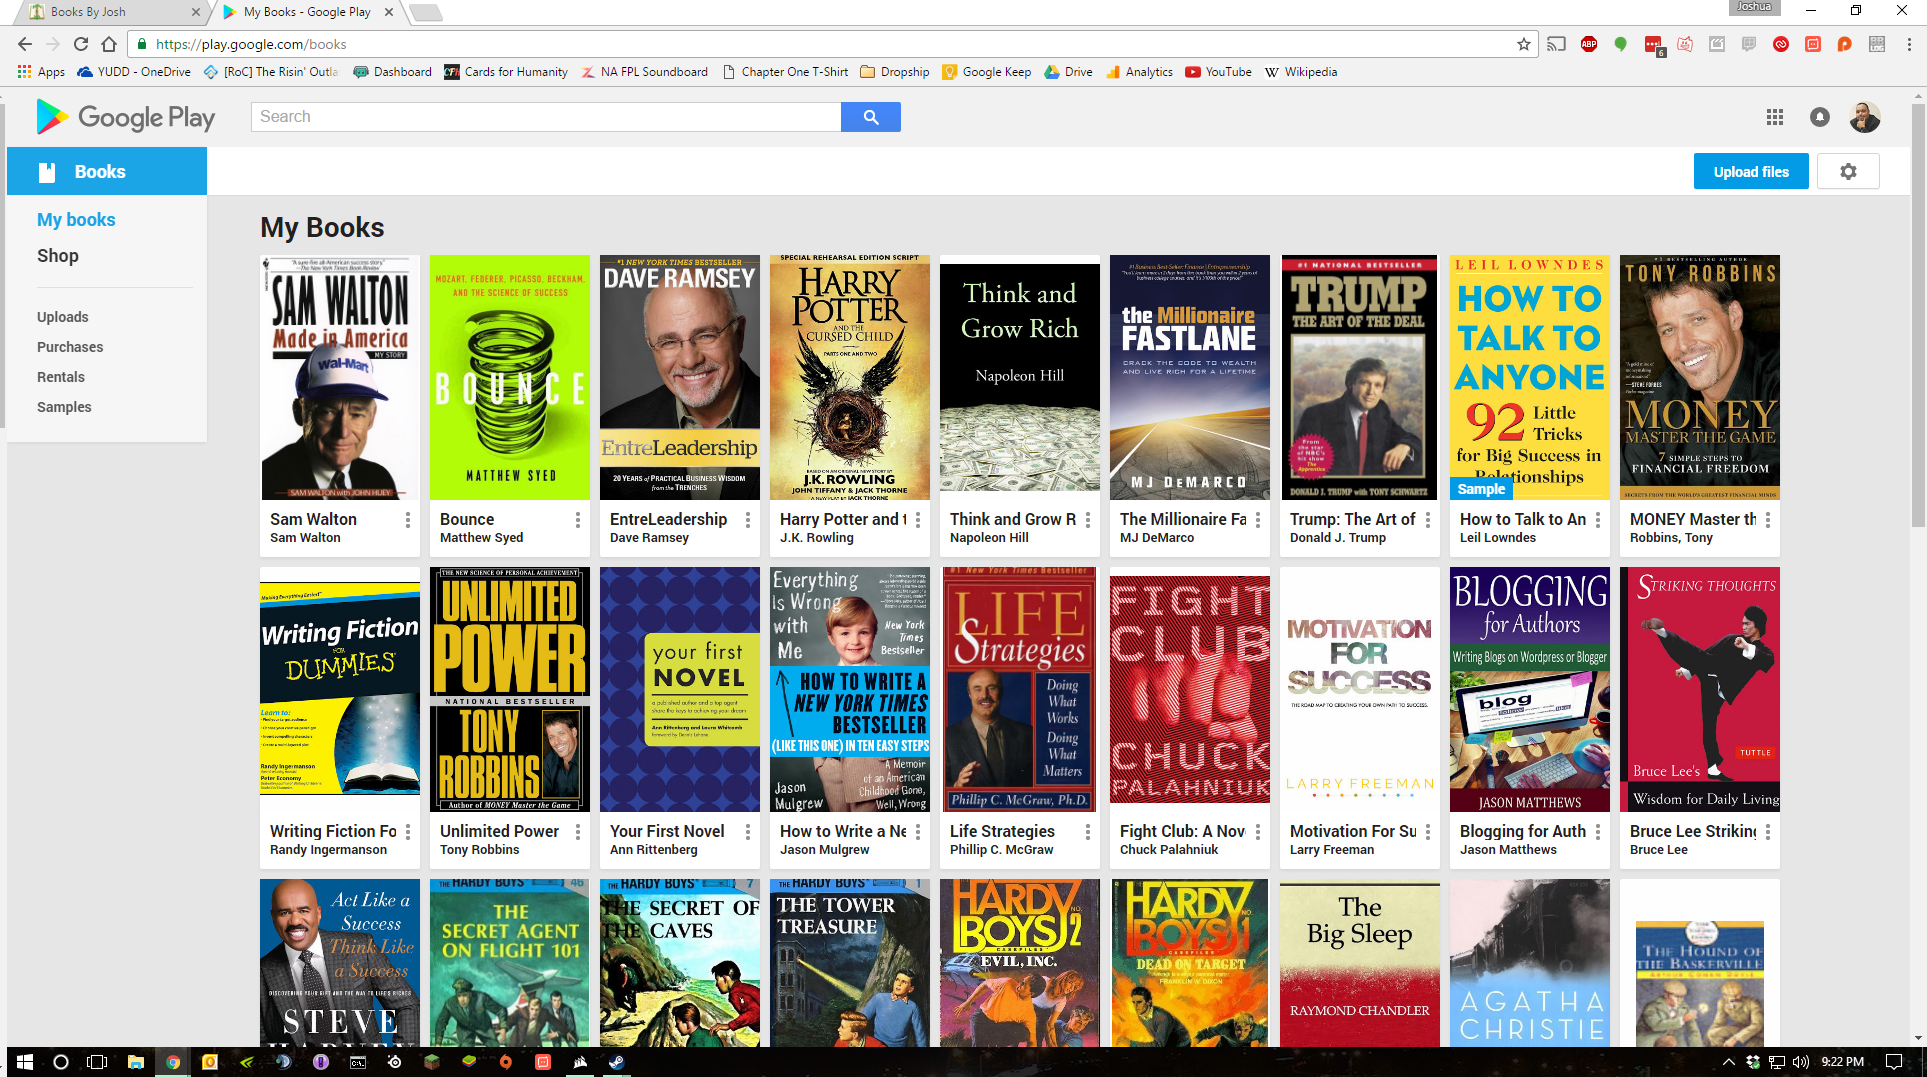Screen dimensions: 1927x1077
Task: Click the browser back arrow
Action: (x=25, y=44)
